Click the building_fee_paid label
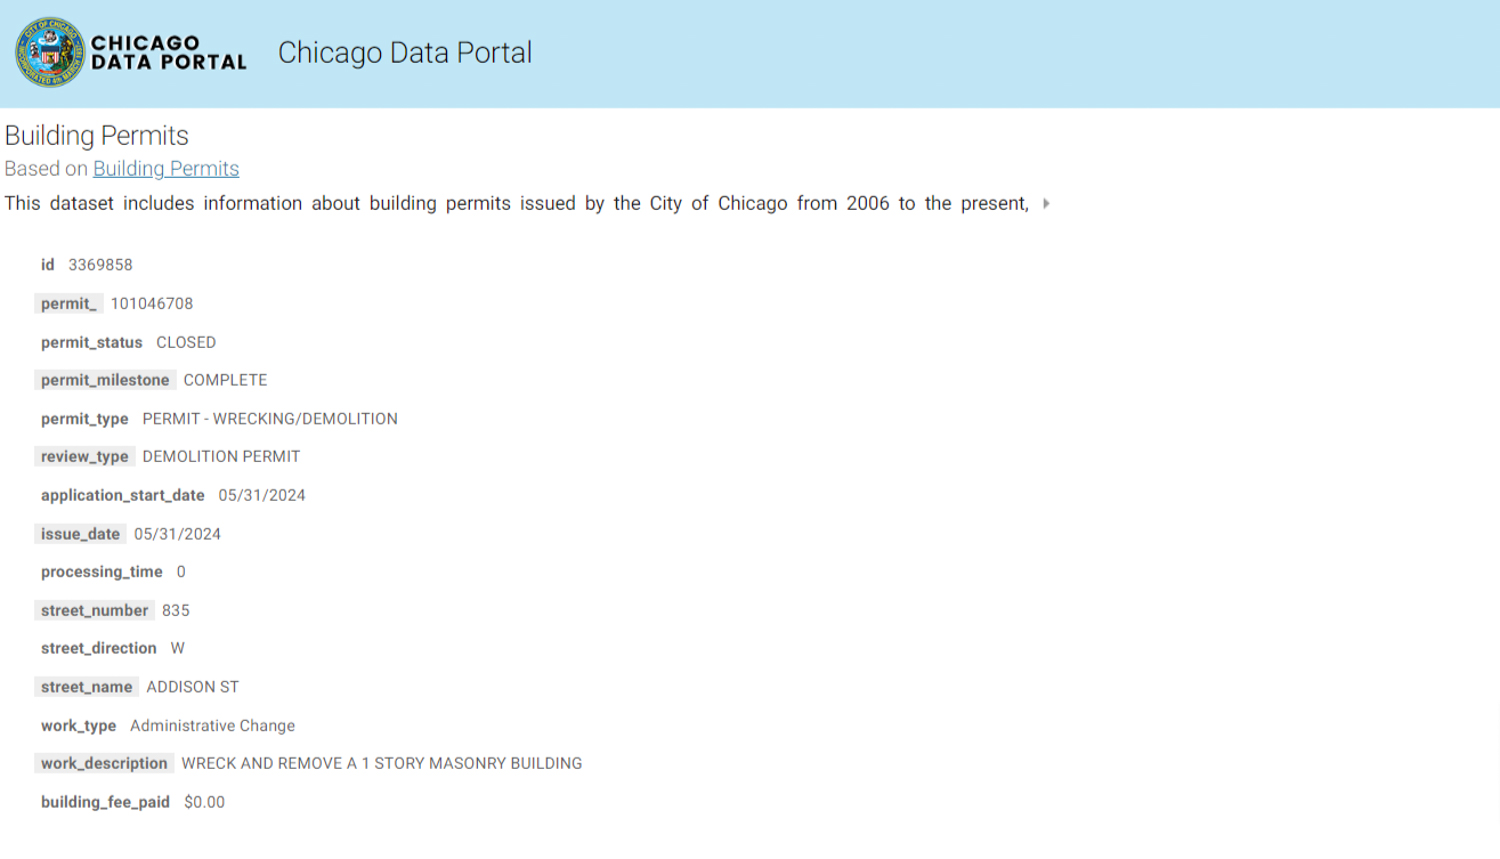The height and width of the screenshot is (859, 1500). 105,802
